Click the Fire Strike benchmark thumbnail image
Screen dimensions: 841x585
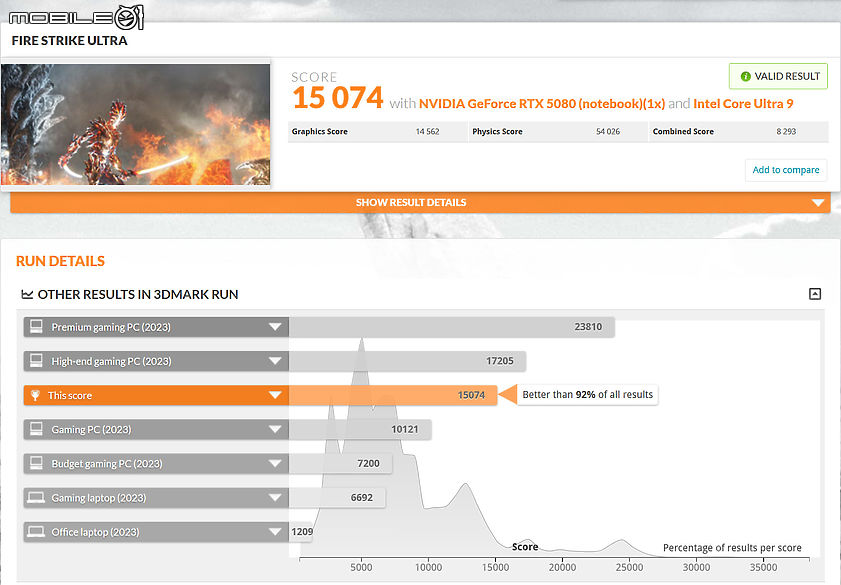click(136, 124)
